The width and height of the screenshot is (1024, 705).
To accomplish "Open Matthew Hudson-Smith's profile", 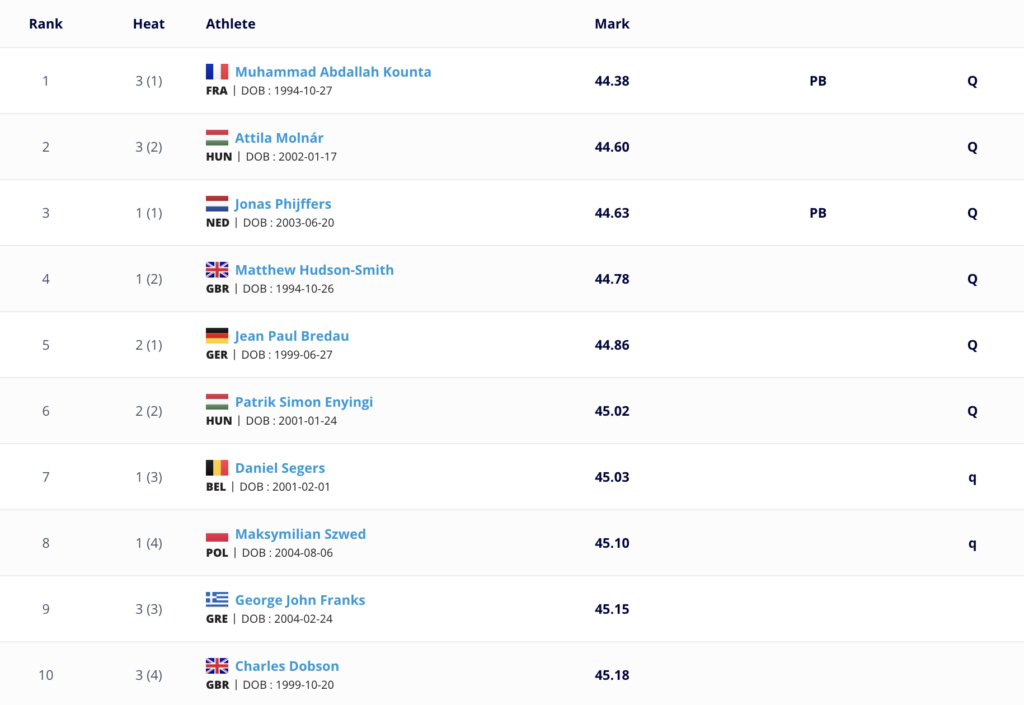I will coord(314,270).
